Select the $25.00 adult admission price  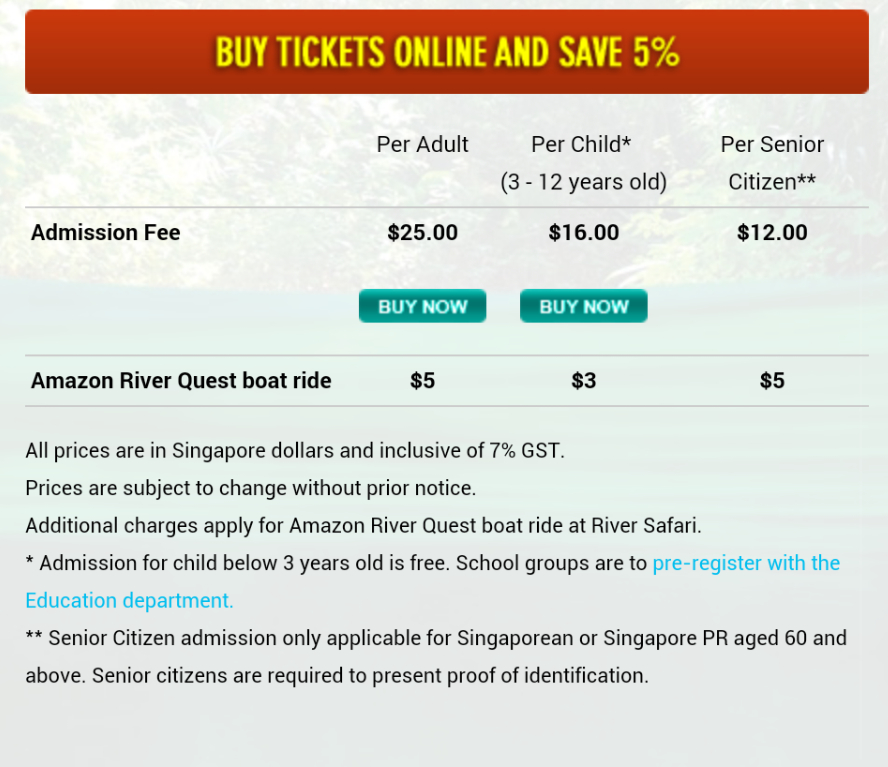(x=422, y=233)
